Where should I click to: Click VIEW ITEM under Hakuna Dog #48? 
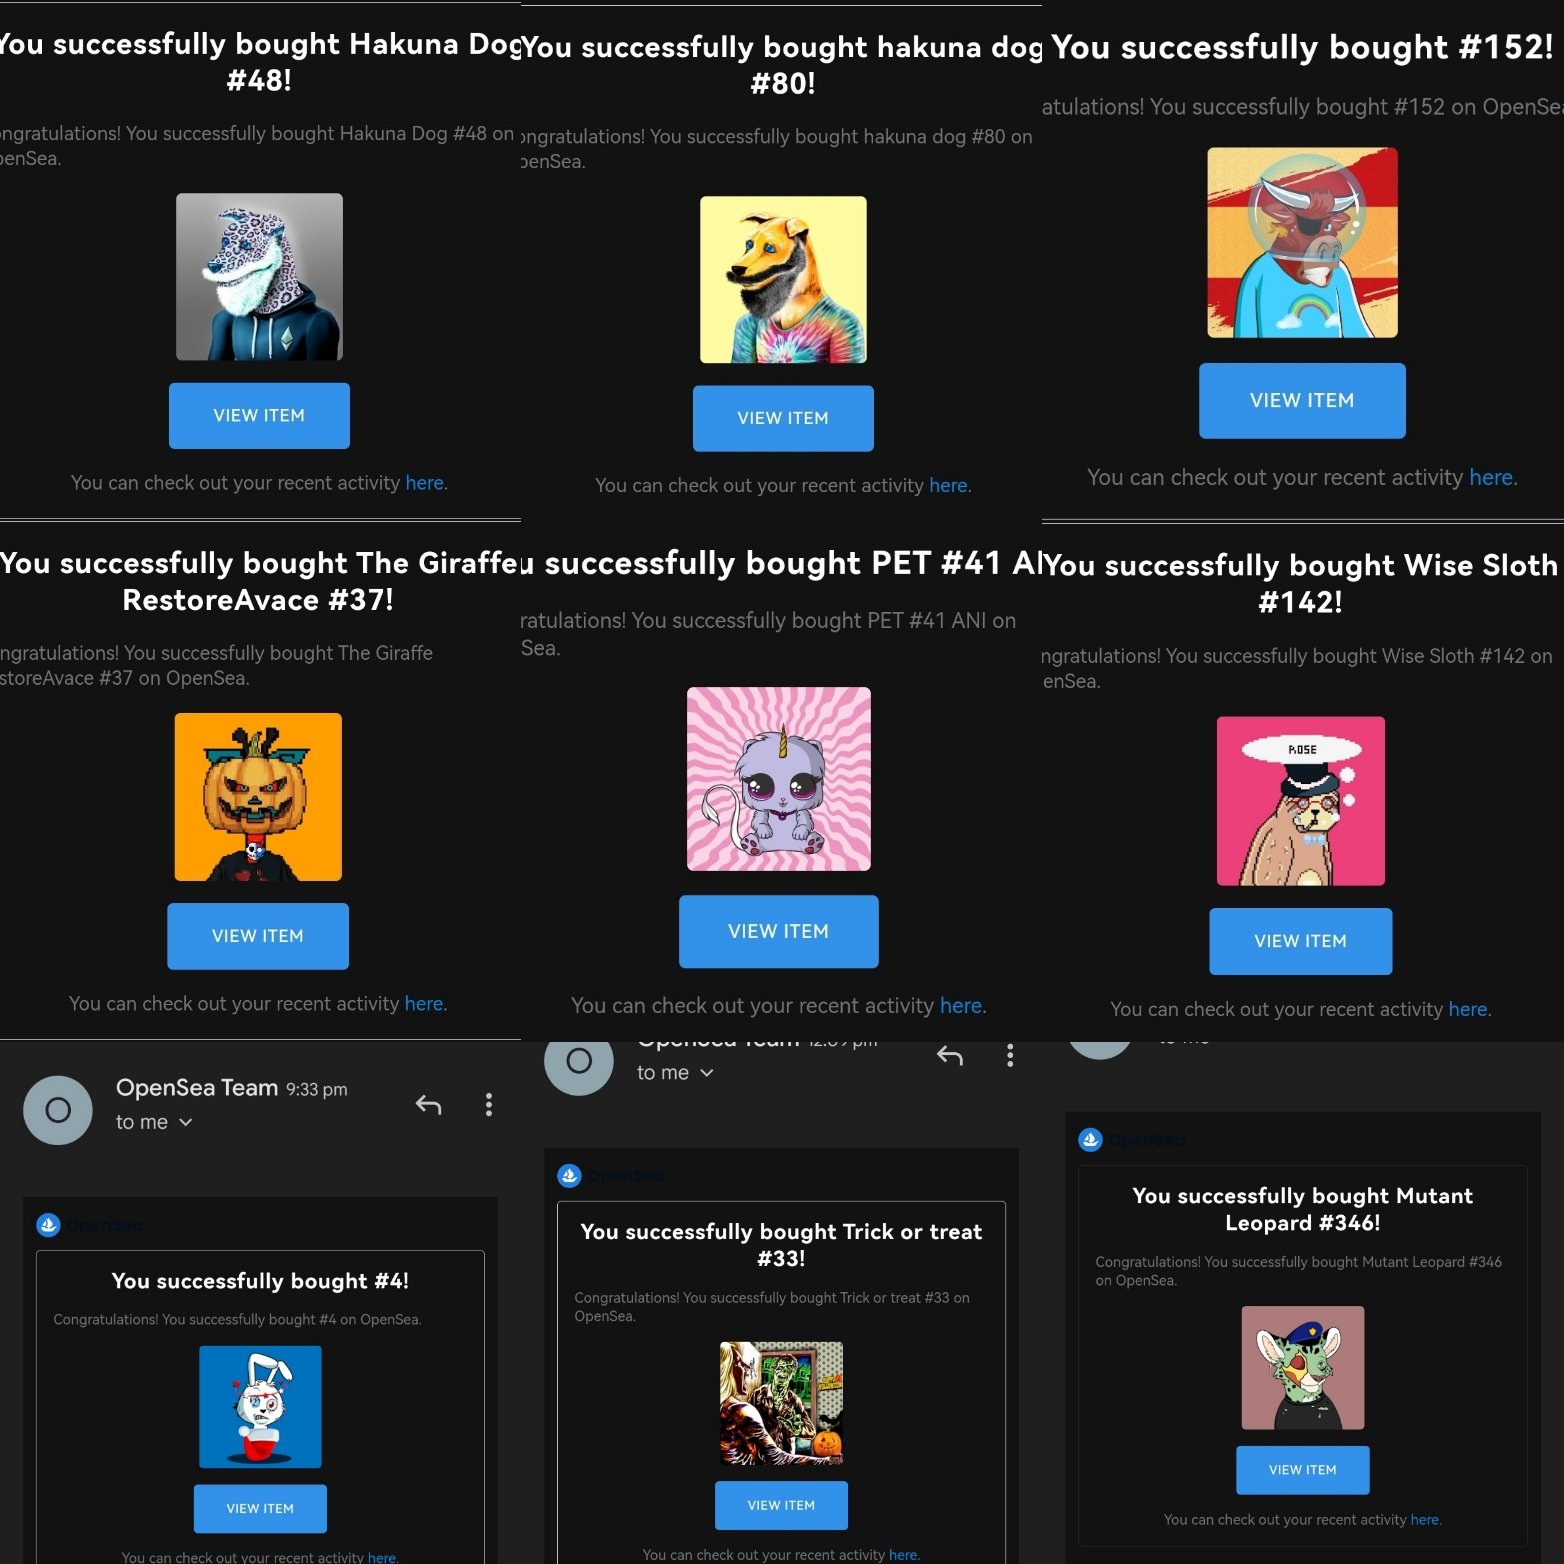click(259, 416)
